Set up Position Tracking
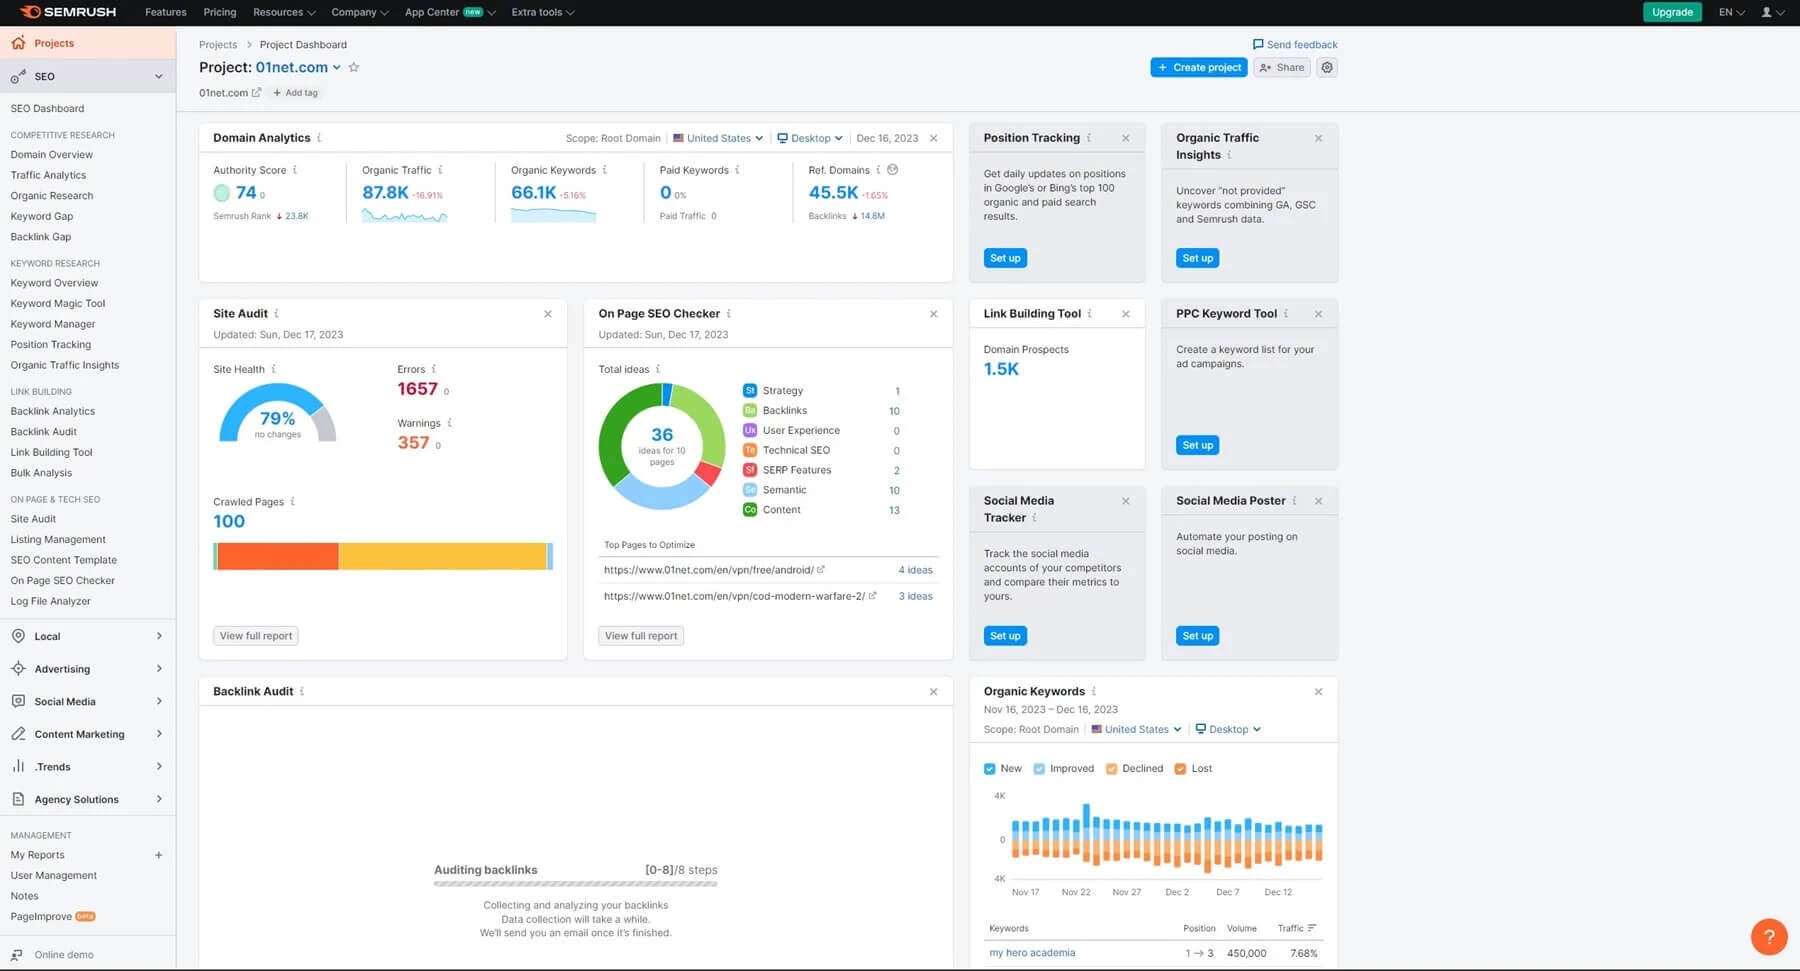 coord(1005,258)
